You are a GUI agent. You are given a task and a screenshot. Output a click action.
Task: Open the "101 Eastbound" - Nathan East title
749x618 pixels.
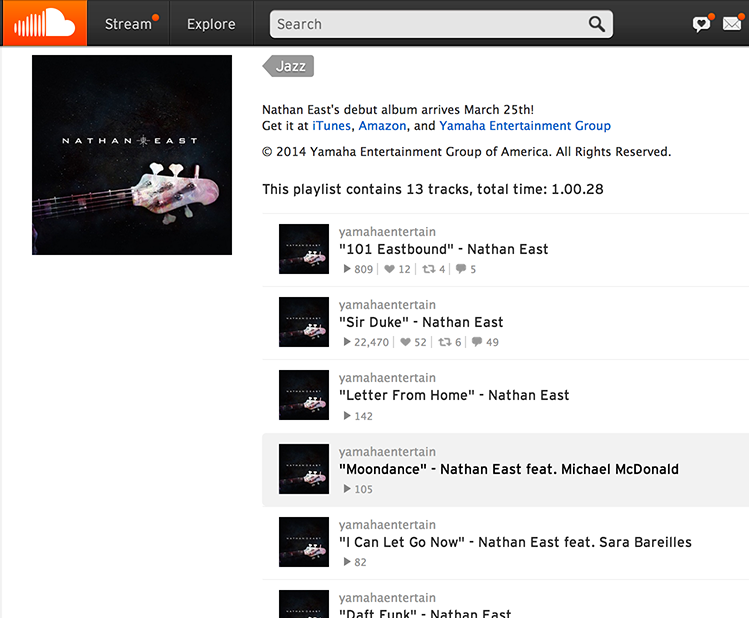(443, 249)
